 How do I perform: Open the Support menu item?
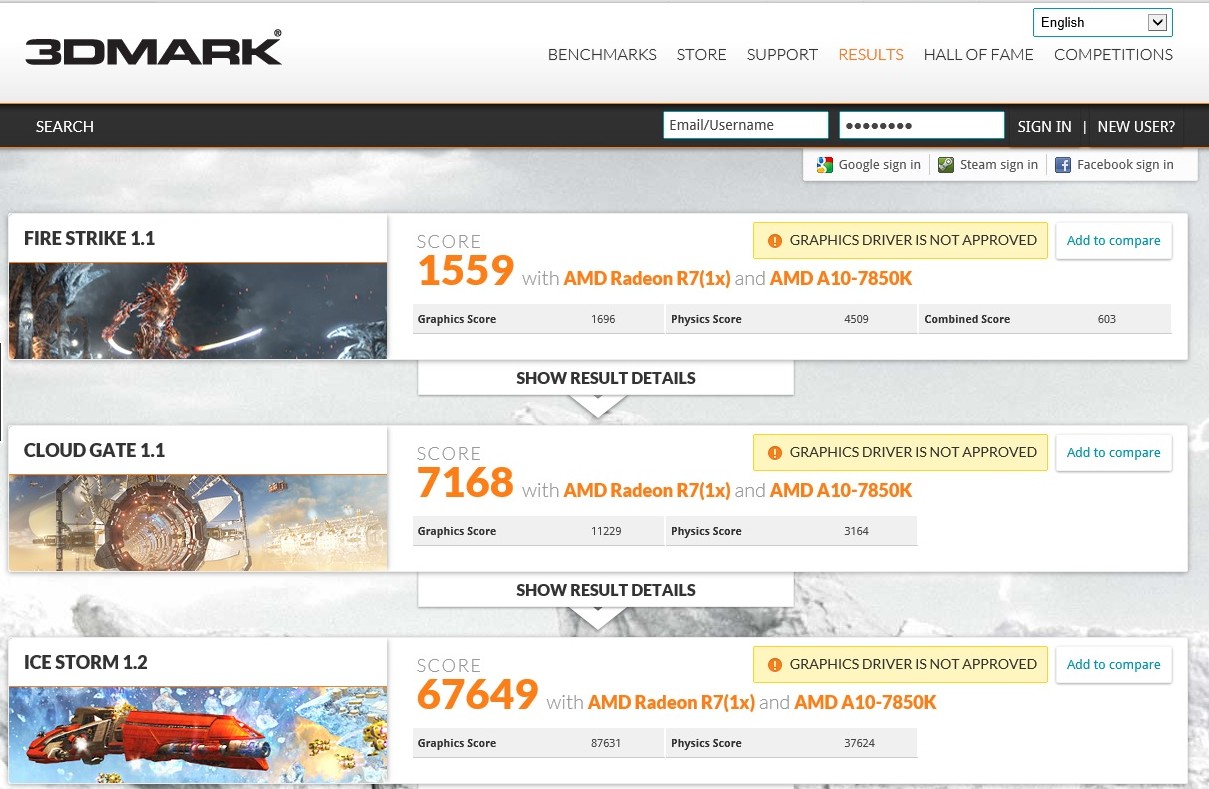[x=782, y=55]
